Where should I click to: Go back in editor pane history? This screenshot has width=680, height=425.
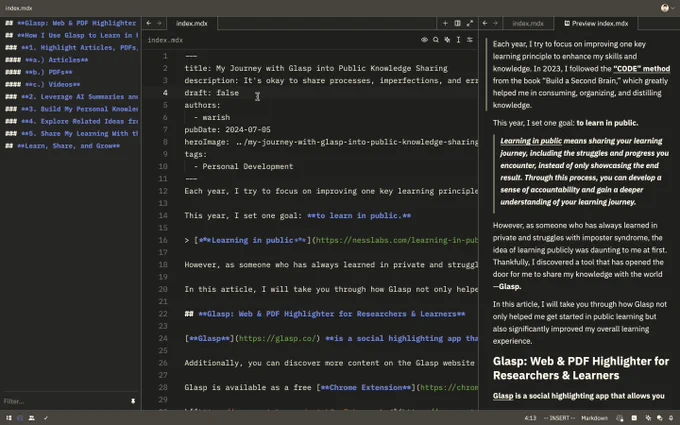pyautogui.click(x=149, y=23)
